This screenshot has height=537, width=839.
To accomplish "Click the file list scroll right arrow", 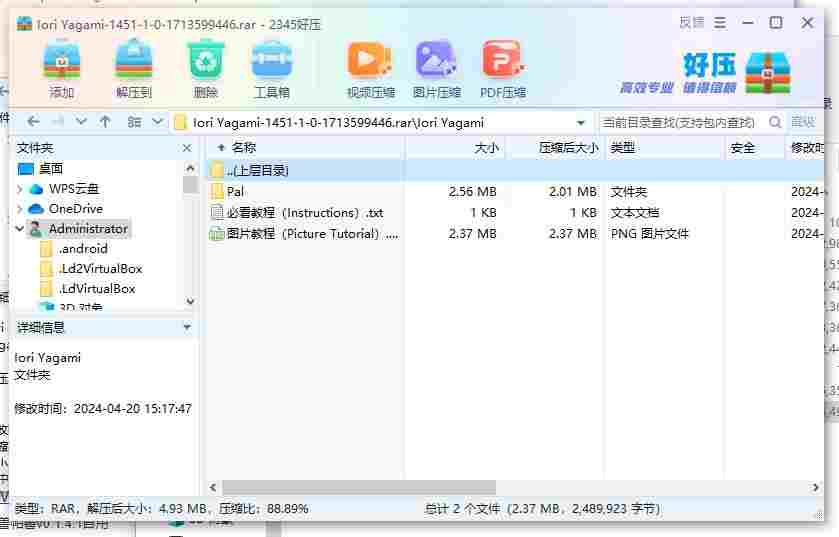I will click(815, 487).
